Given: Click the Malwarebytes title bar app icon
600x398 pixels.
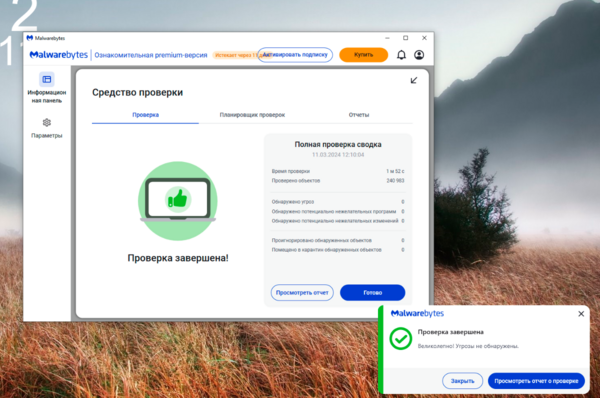Looking at the screenshot, I should click(x=30, y=38).
